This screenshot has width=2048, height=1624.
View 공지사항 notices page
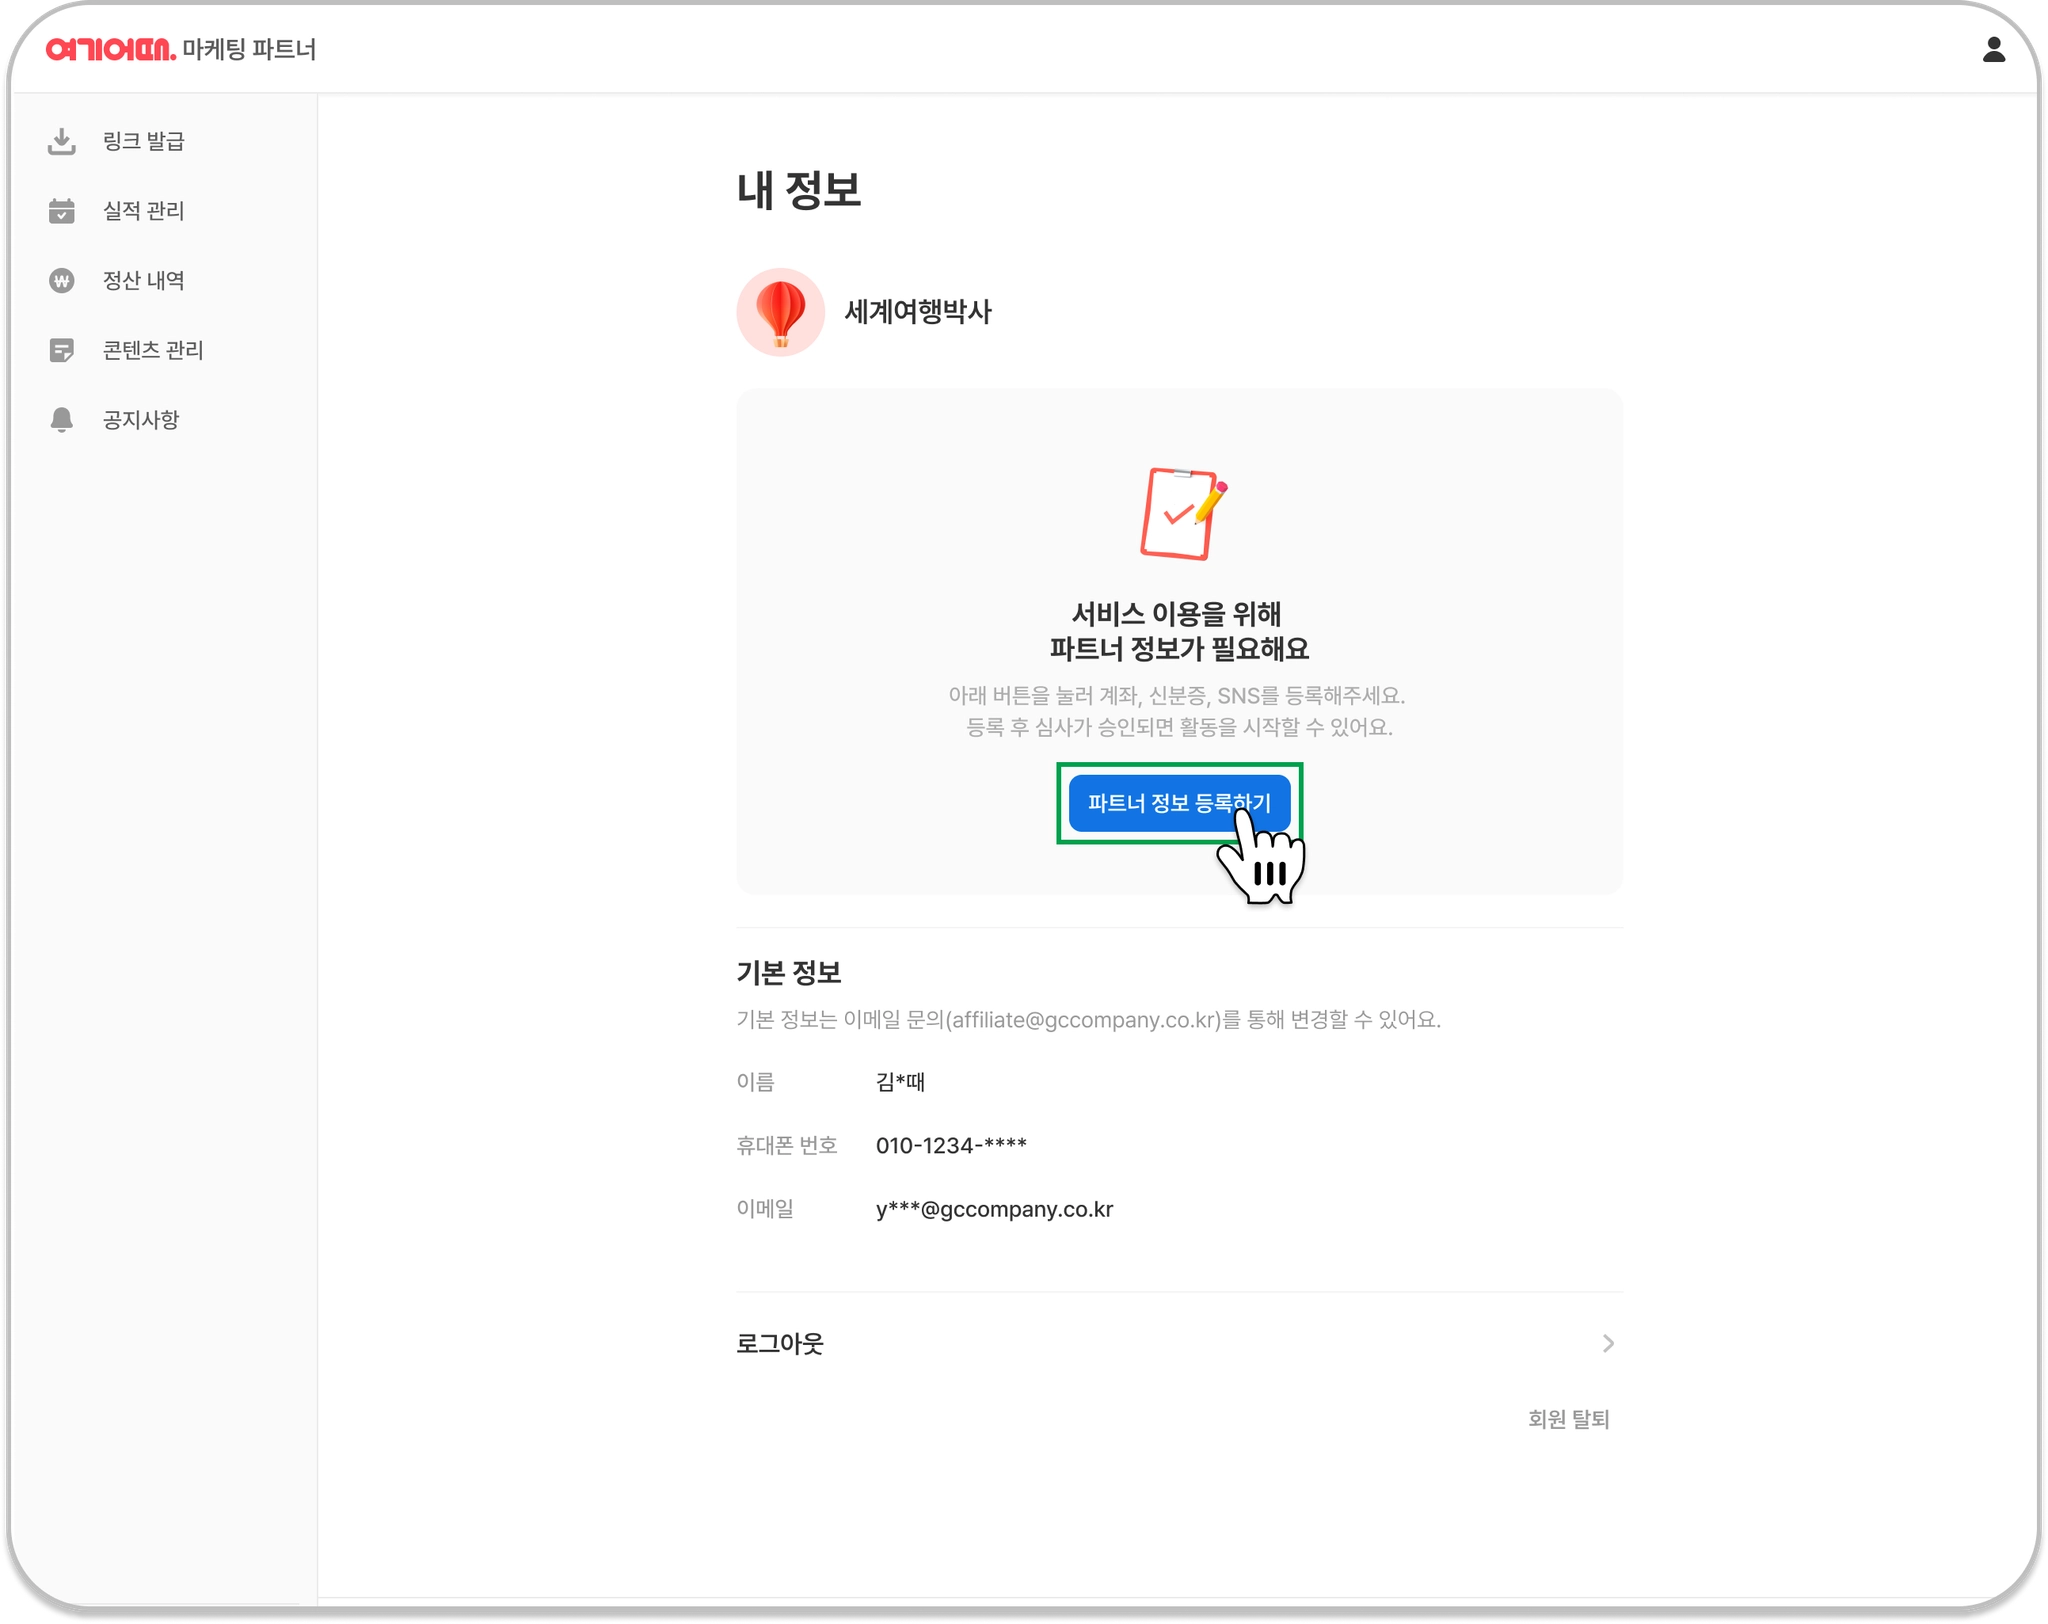pos(141,420)
